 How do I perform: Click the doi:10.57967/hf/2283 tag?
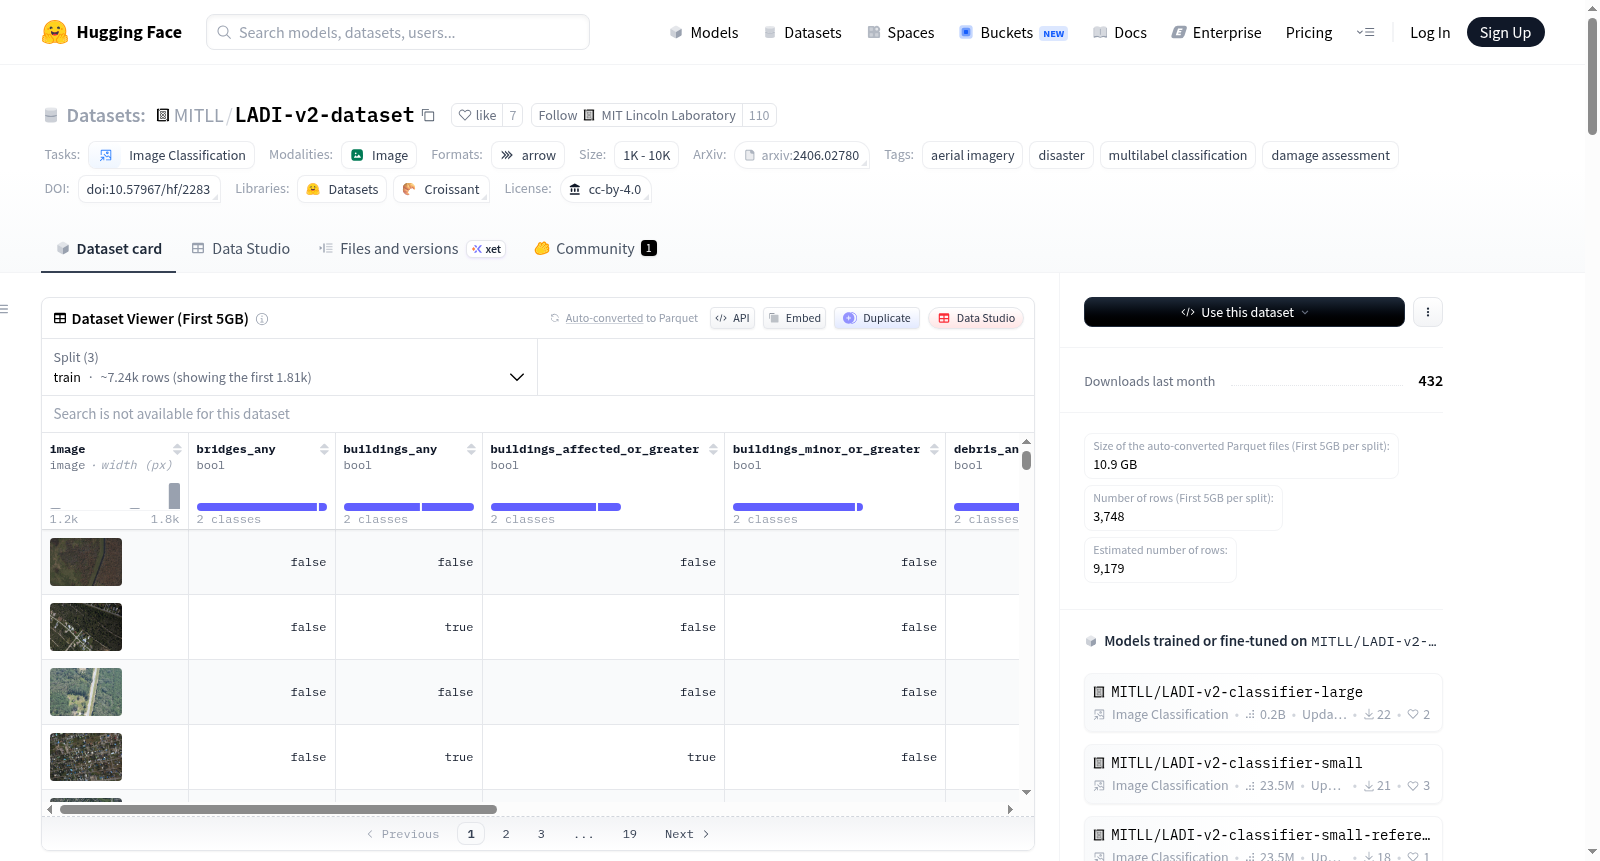148,189
